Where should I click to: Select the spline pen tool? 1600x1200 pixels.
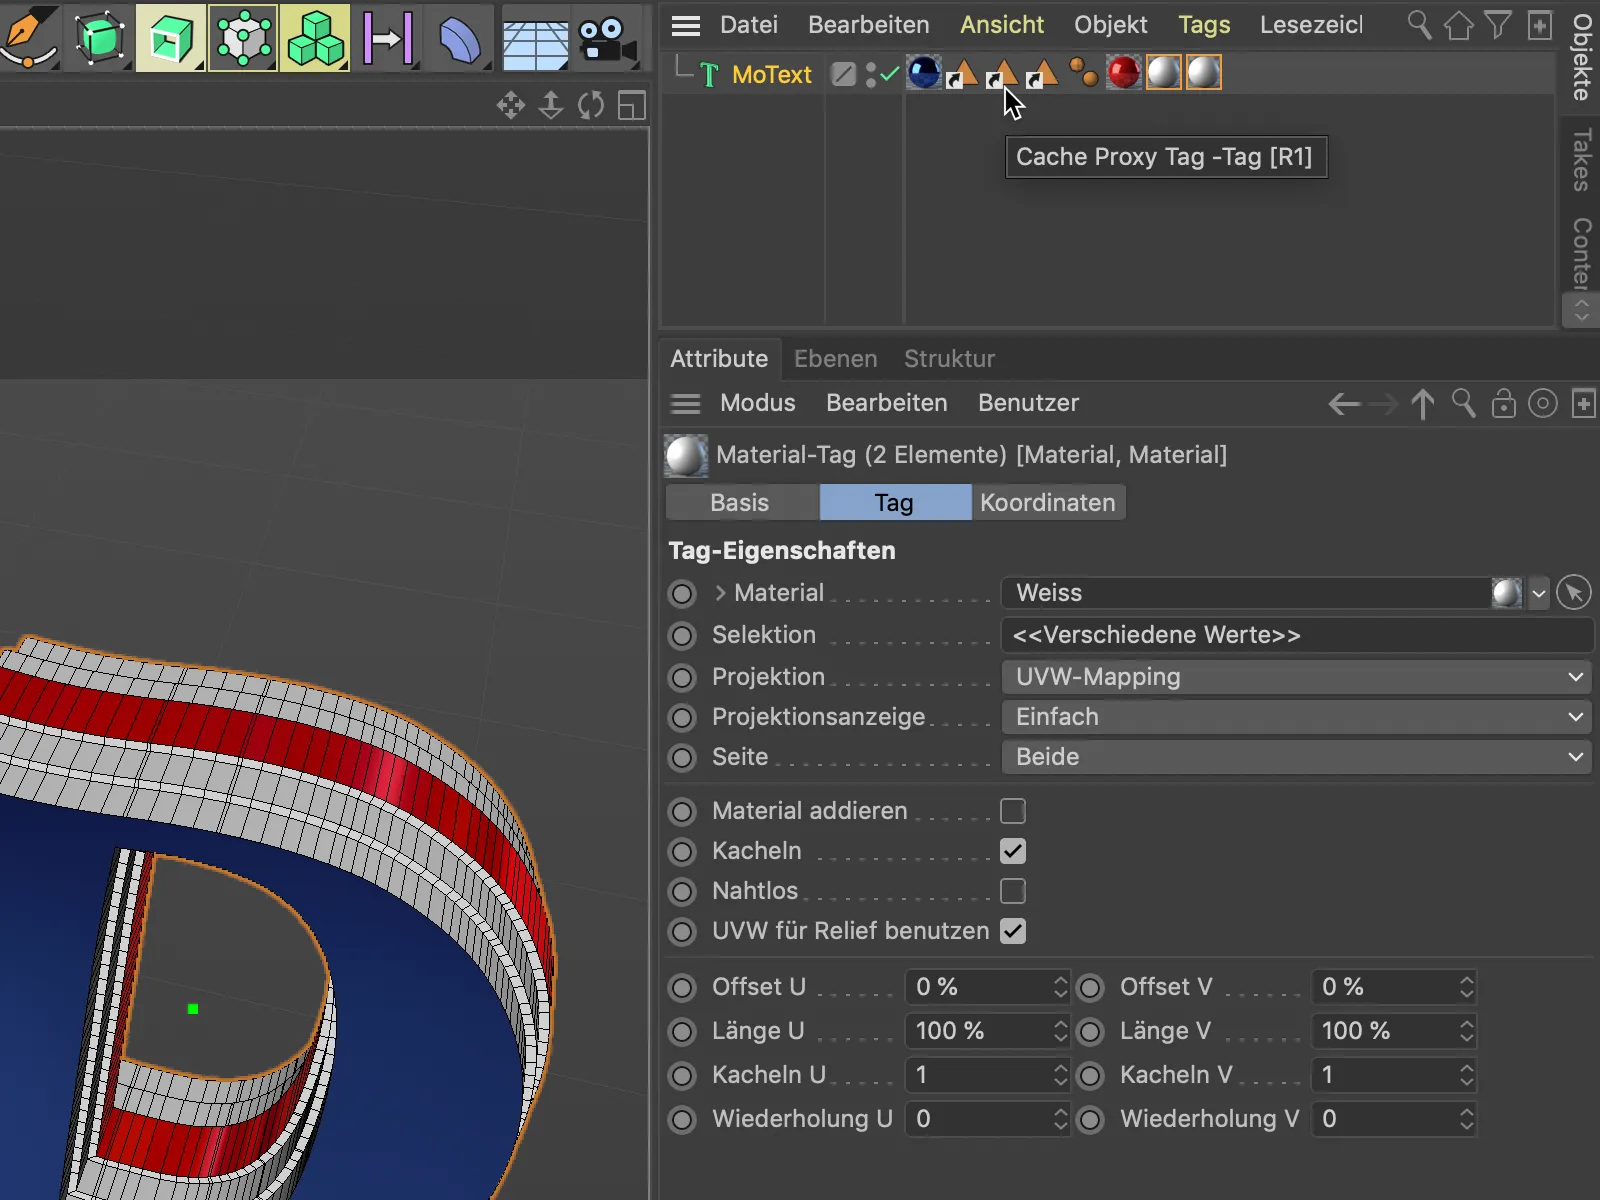pos(28,37)
